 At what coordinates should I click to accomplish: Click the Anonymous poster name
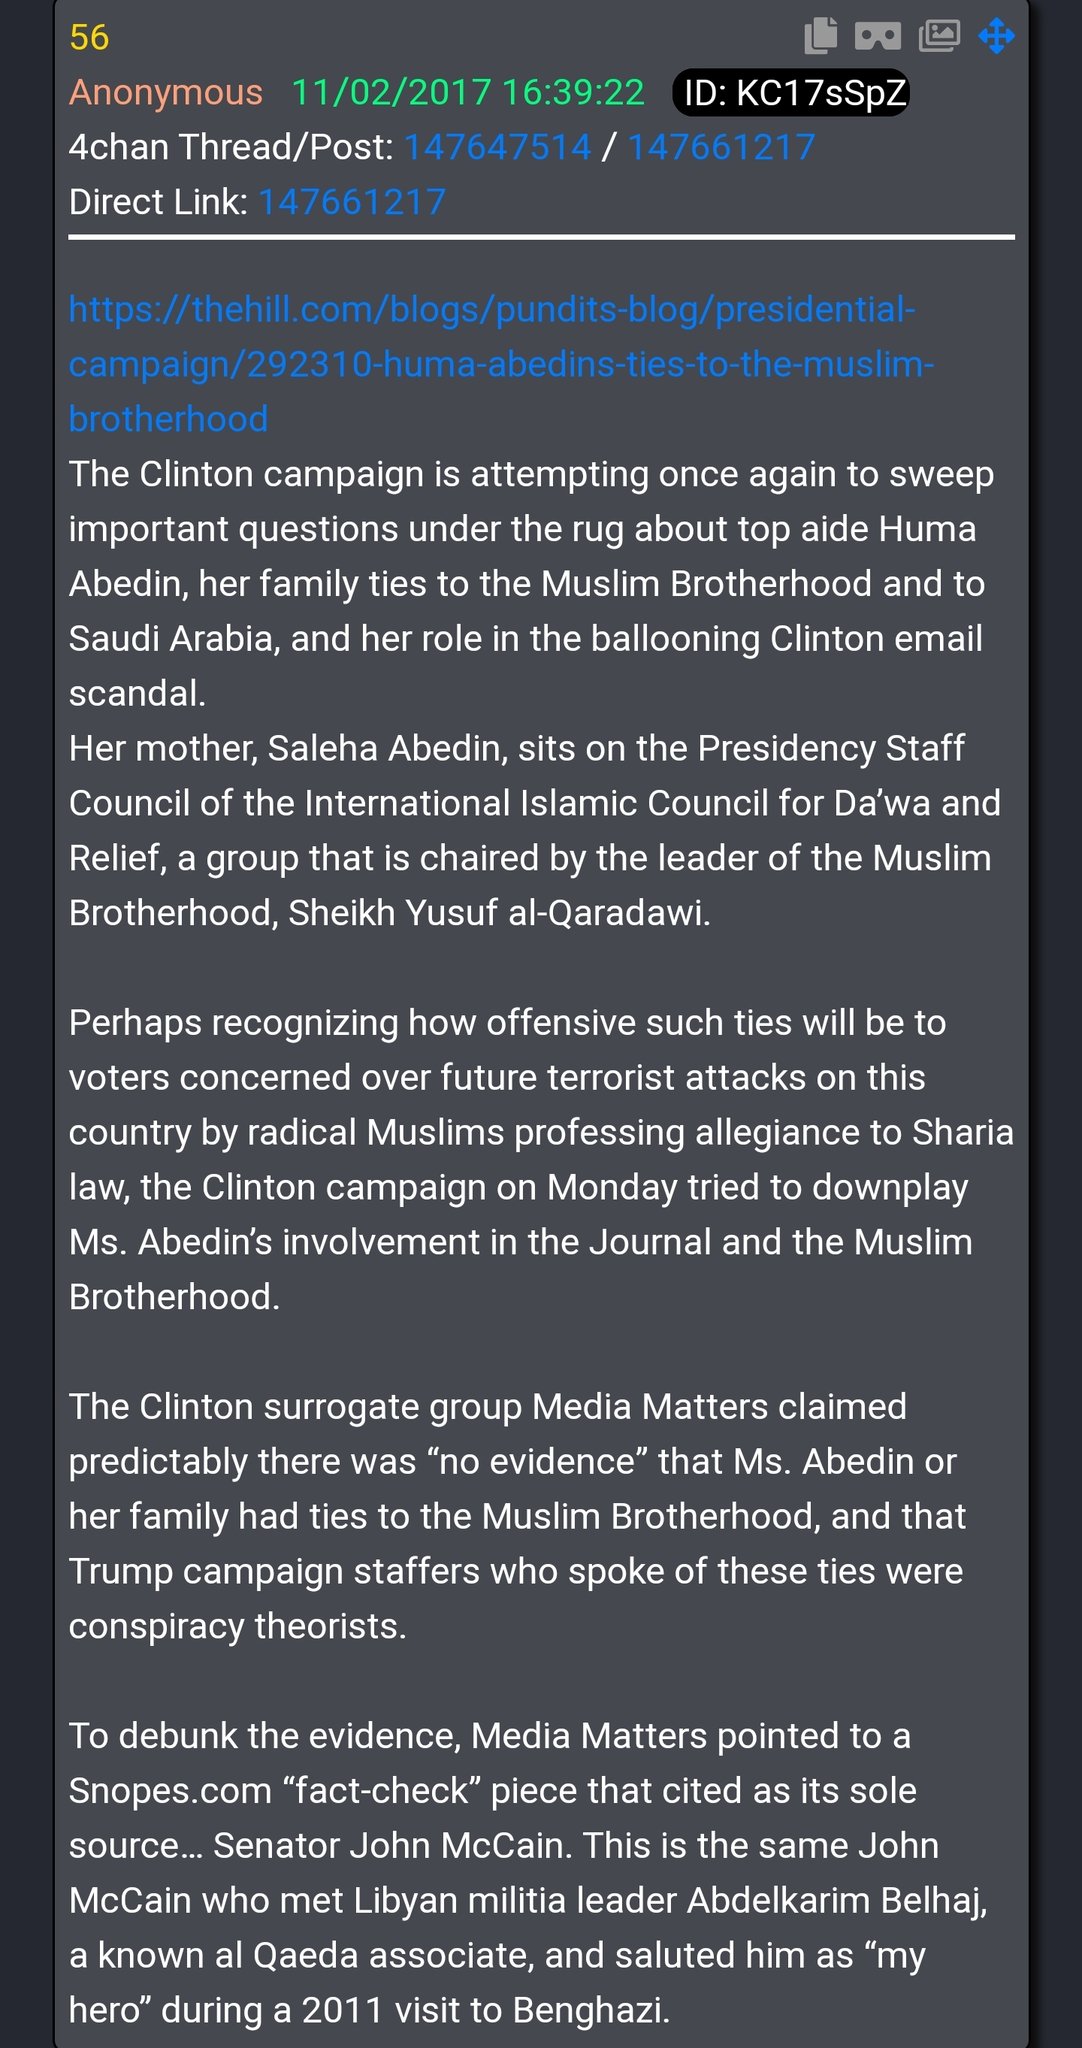(166, 93)
